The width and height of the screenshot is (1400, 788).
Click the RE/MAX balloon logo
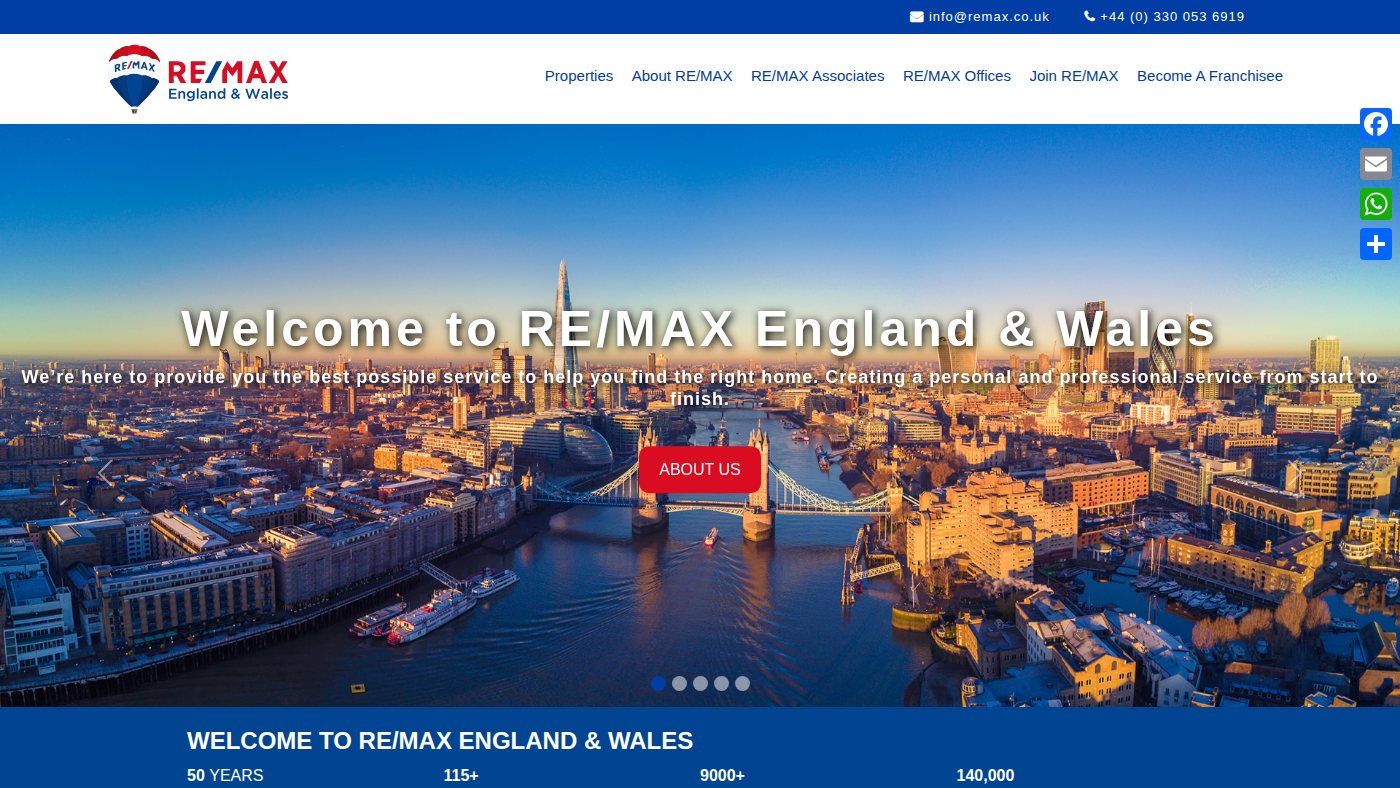[198, 79]
